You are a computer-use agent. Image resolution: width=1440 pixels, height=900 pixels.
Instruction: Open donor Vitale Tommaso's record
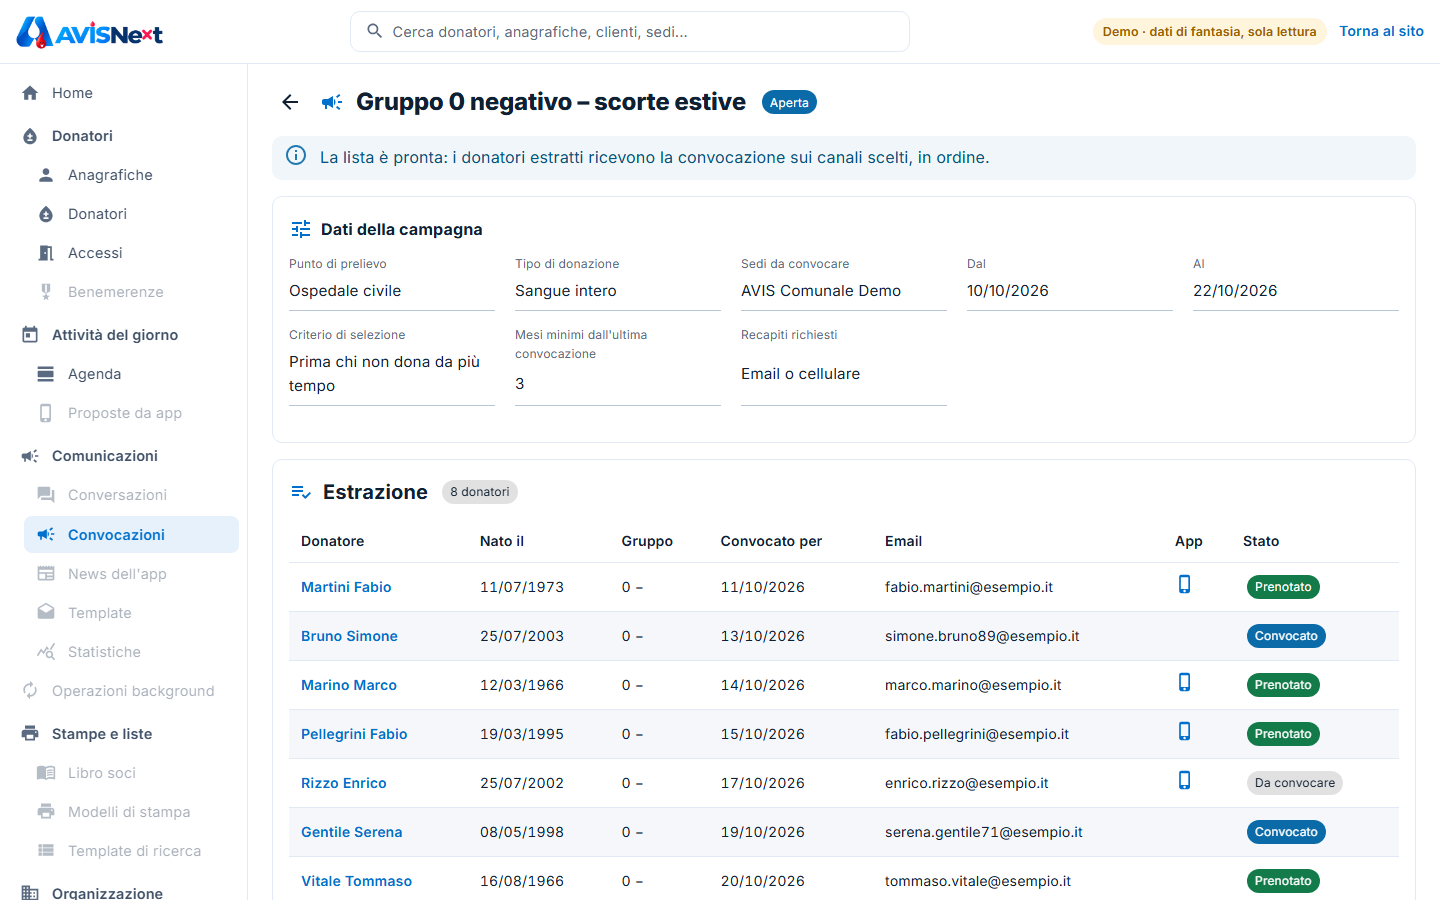(356, 881)
